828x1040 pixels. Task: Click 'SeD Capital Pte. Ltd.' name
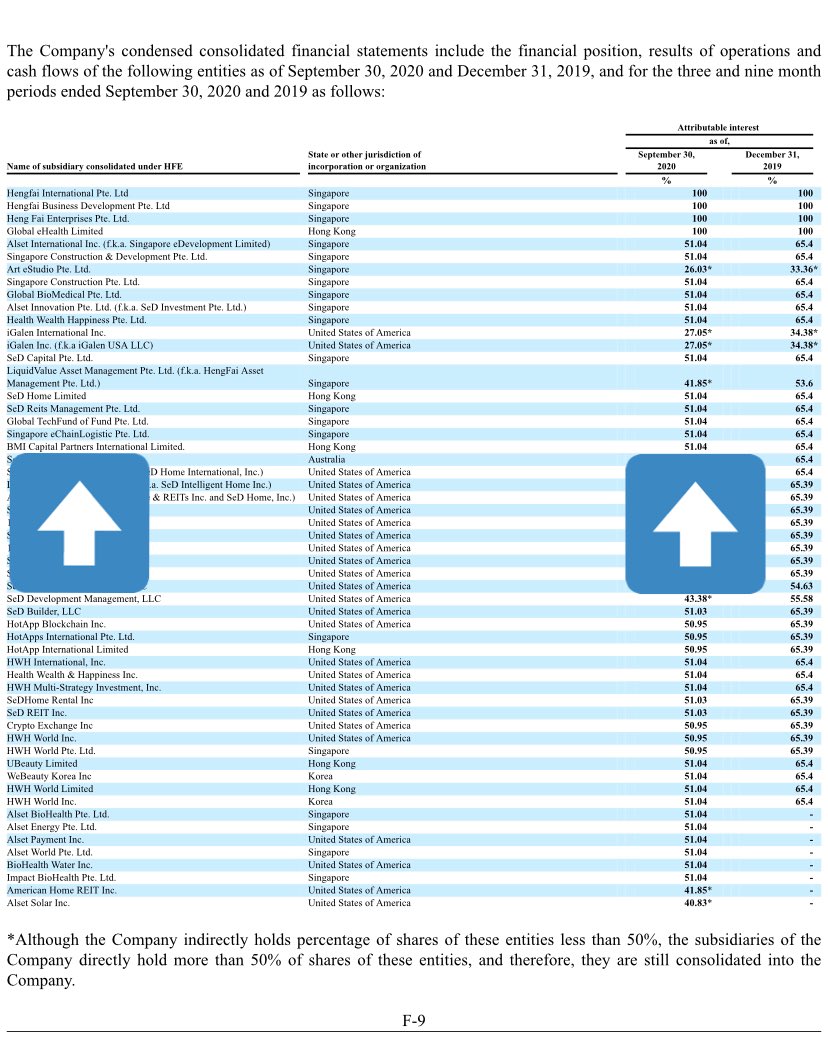point(50,358)
